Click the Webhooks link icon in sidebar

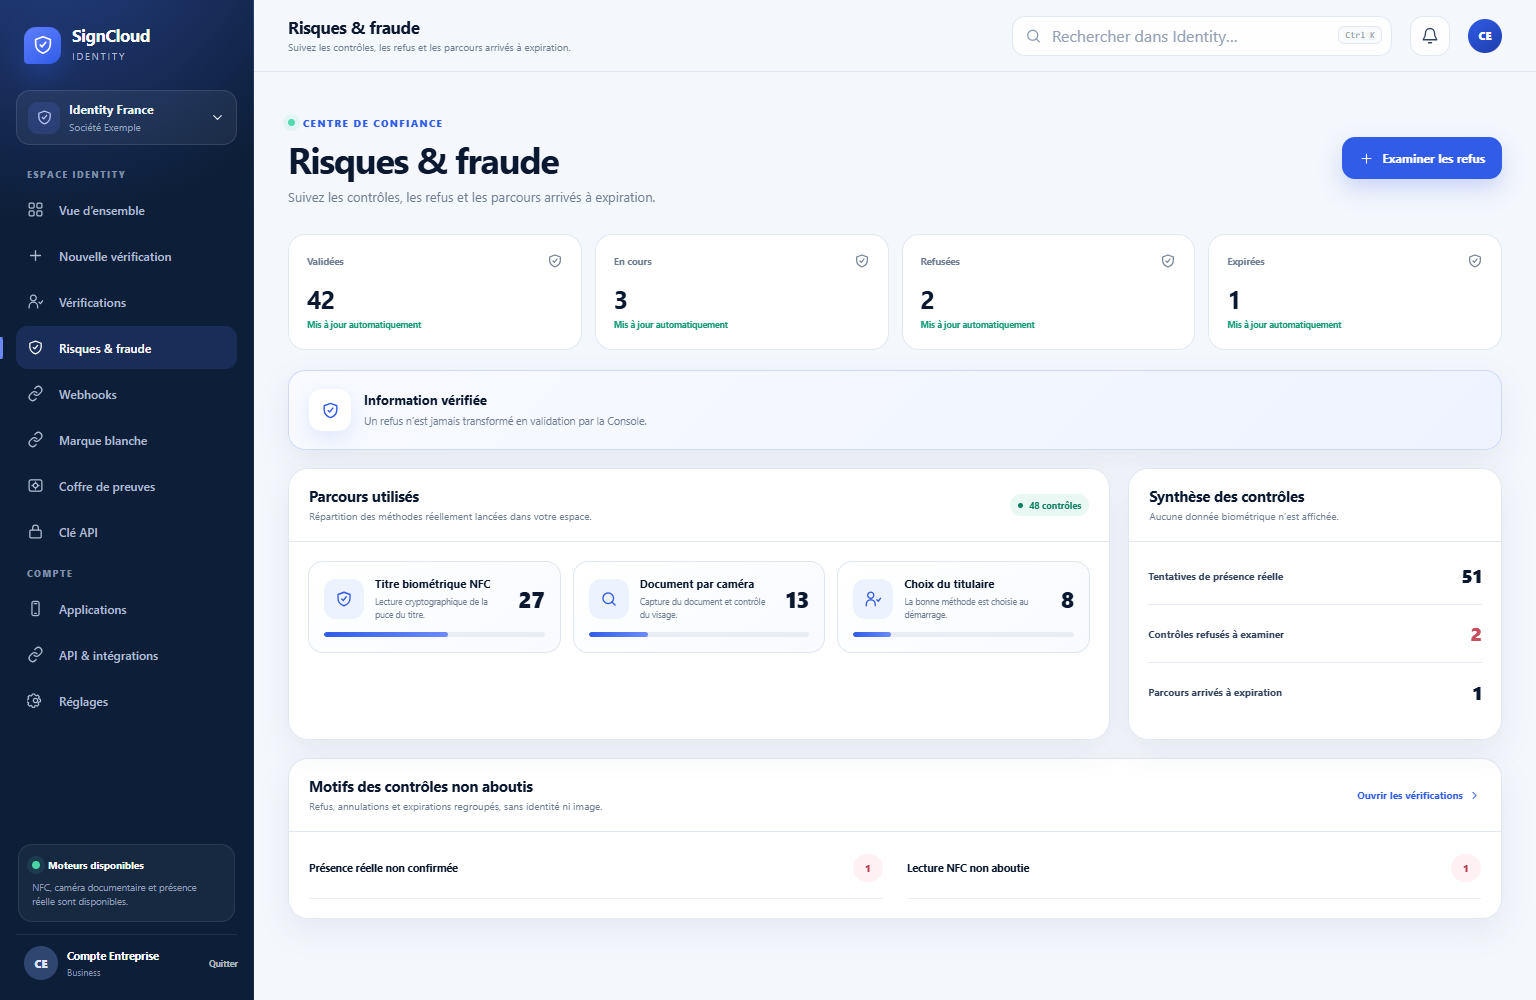click(x=36, y=394)
